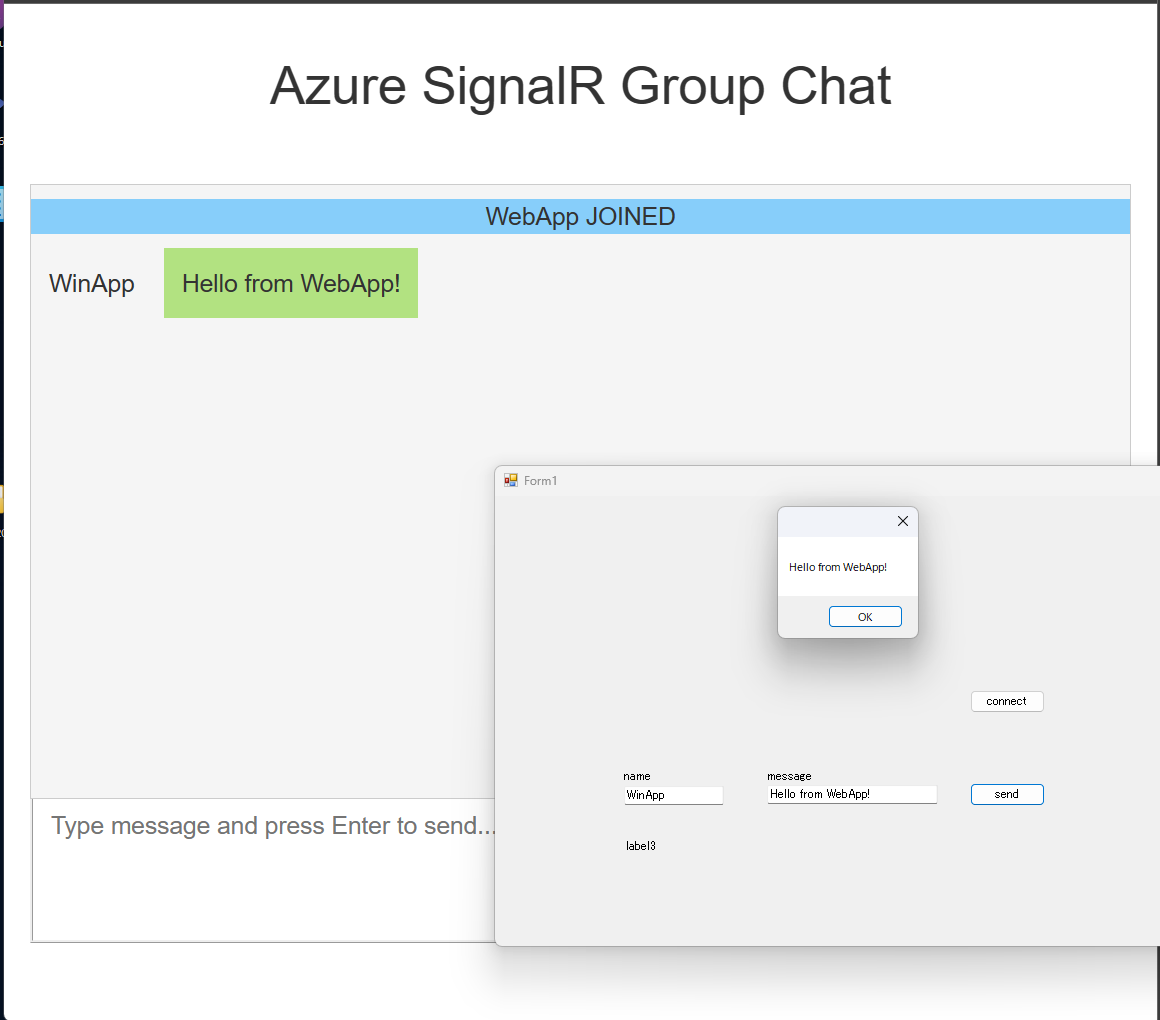Image resolution: width=1160 pixels, height=1020 pixels.
Task: Click the web chat message textarea
Action: [x=264, y=870]
